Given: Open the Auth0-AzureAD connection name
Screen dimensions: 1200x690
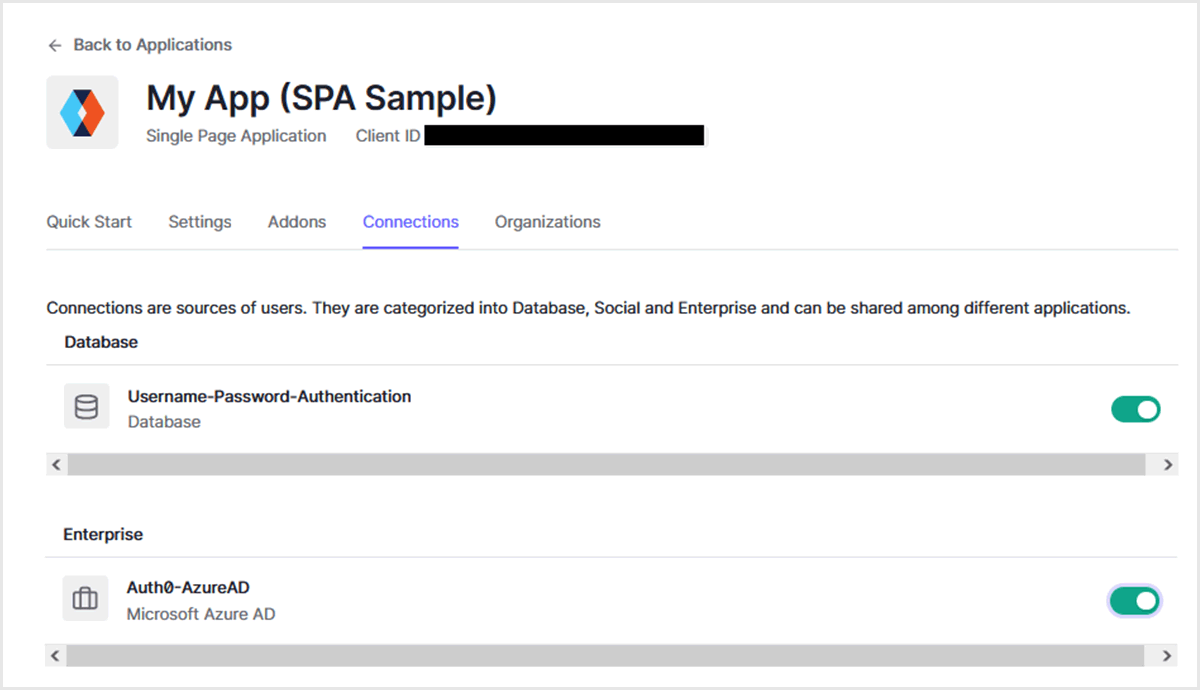Looking at the screenshot, I should 188,588.
